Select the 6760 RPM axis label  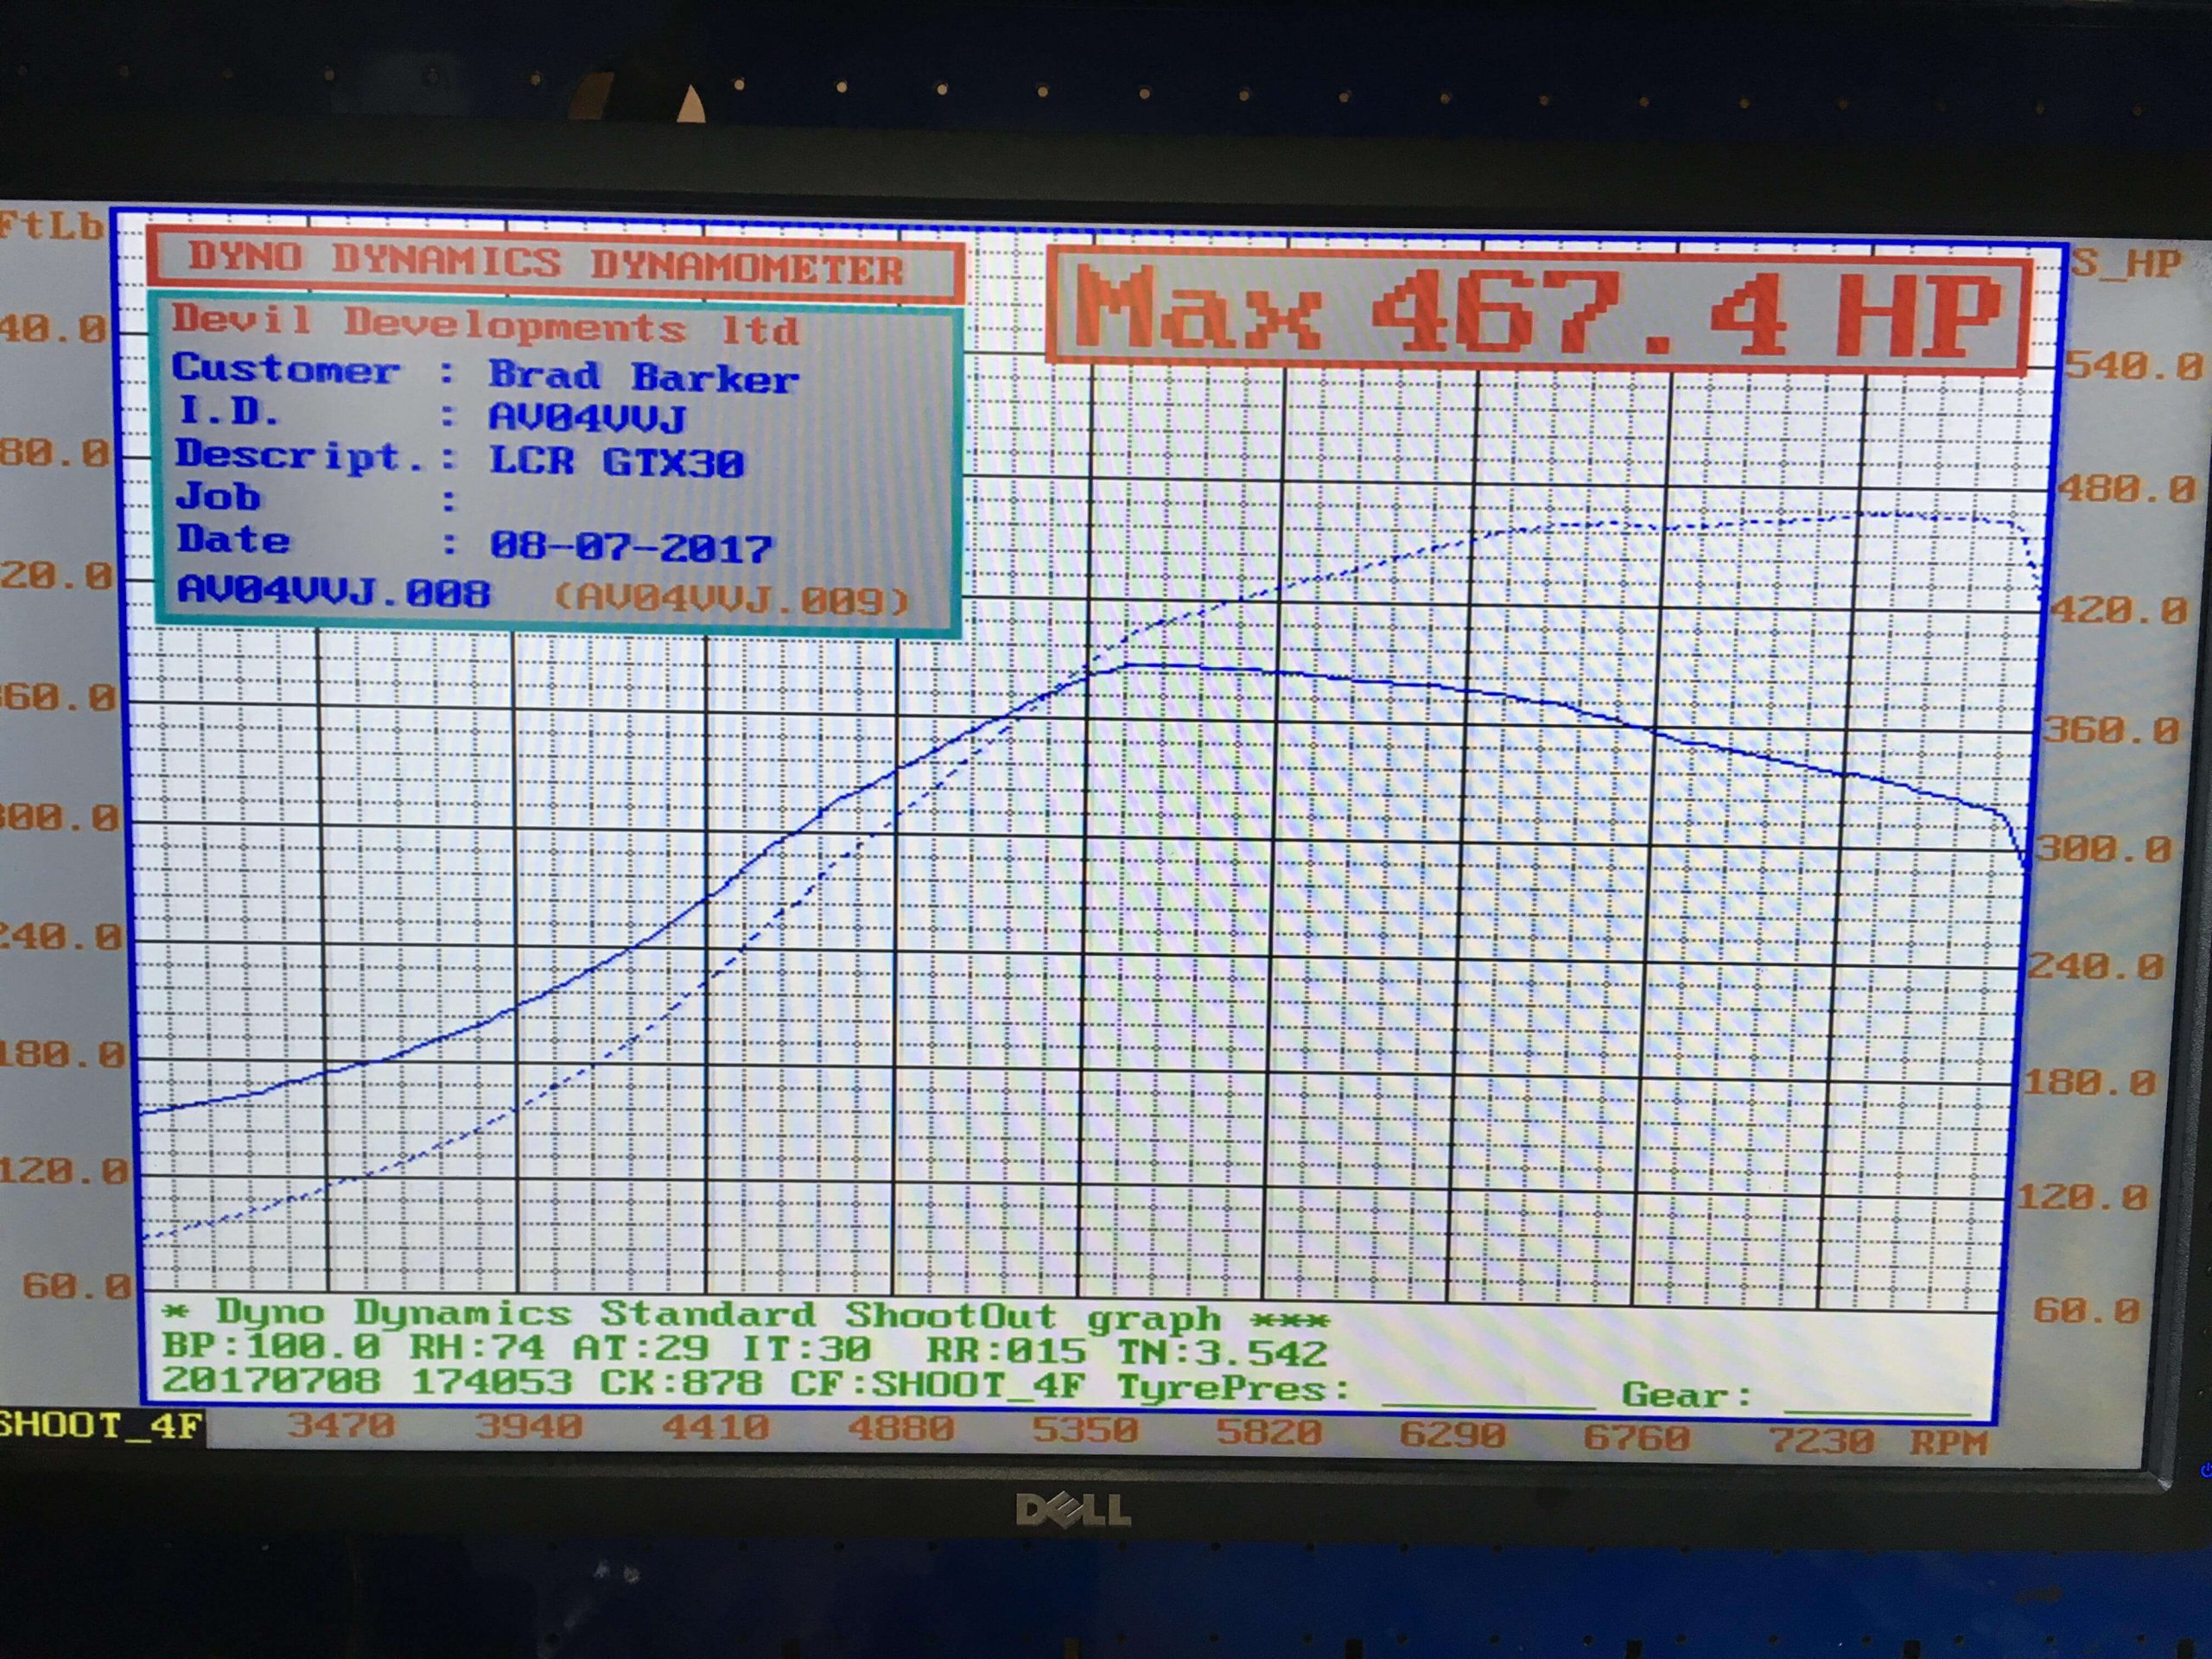[x=1637, y=1439]
